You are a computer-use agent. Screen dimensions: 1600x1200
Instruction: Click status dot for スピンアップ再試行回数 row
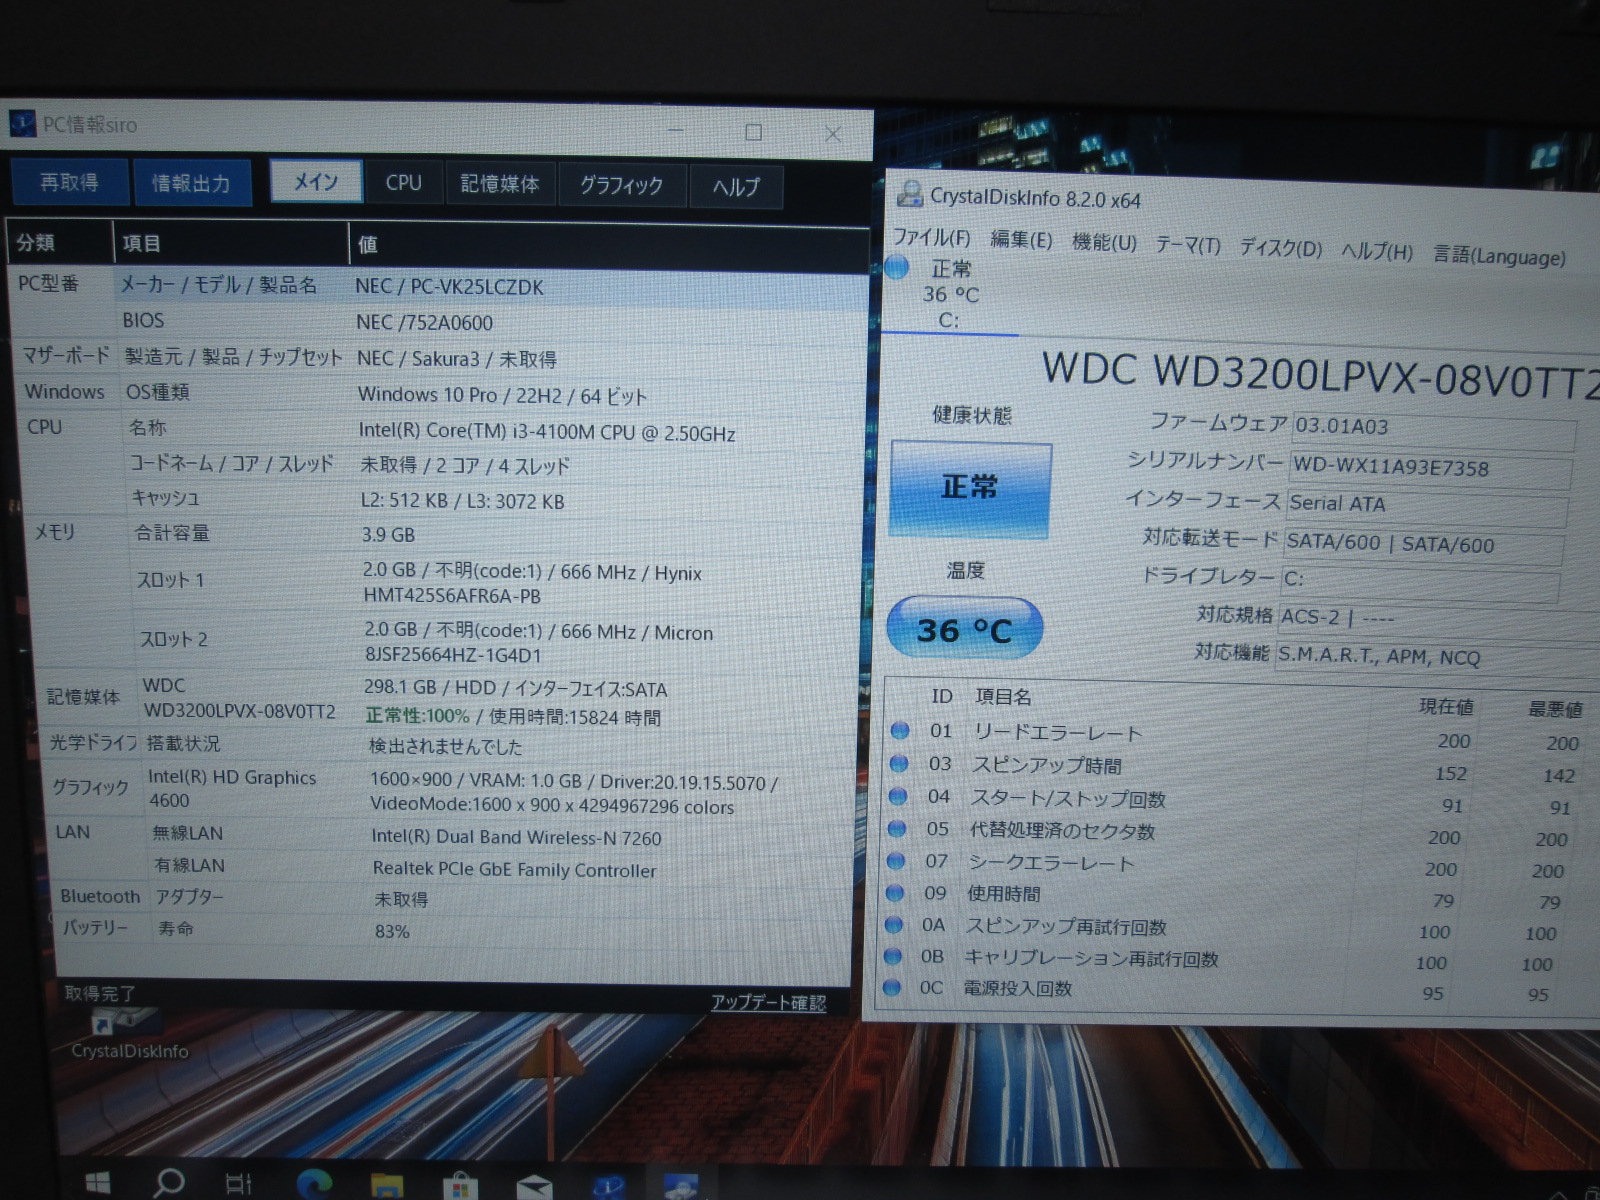894,925
